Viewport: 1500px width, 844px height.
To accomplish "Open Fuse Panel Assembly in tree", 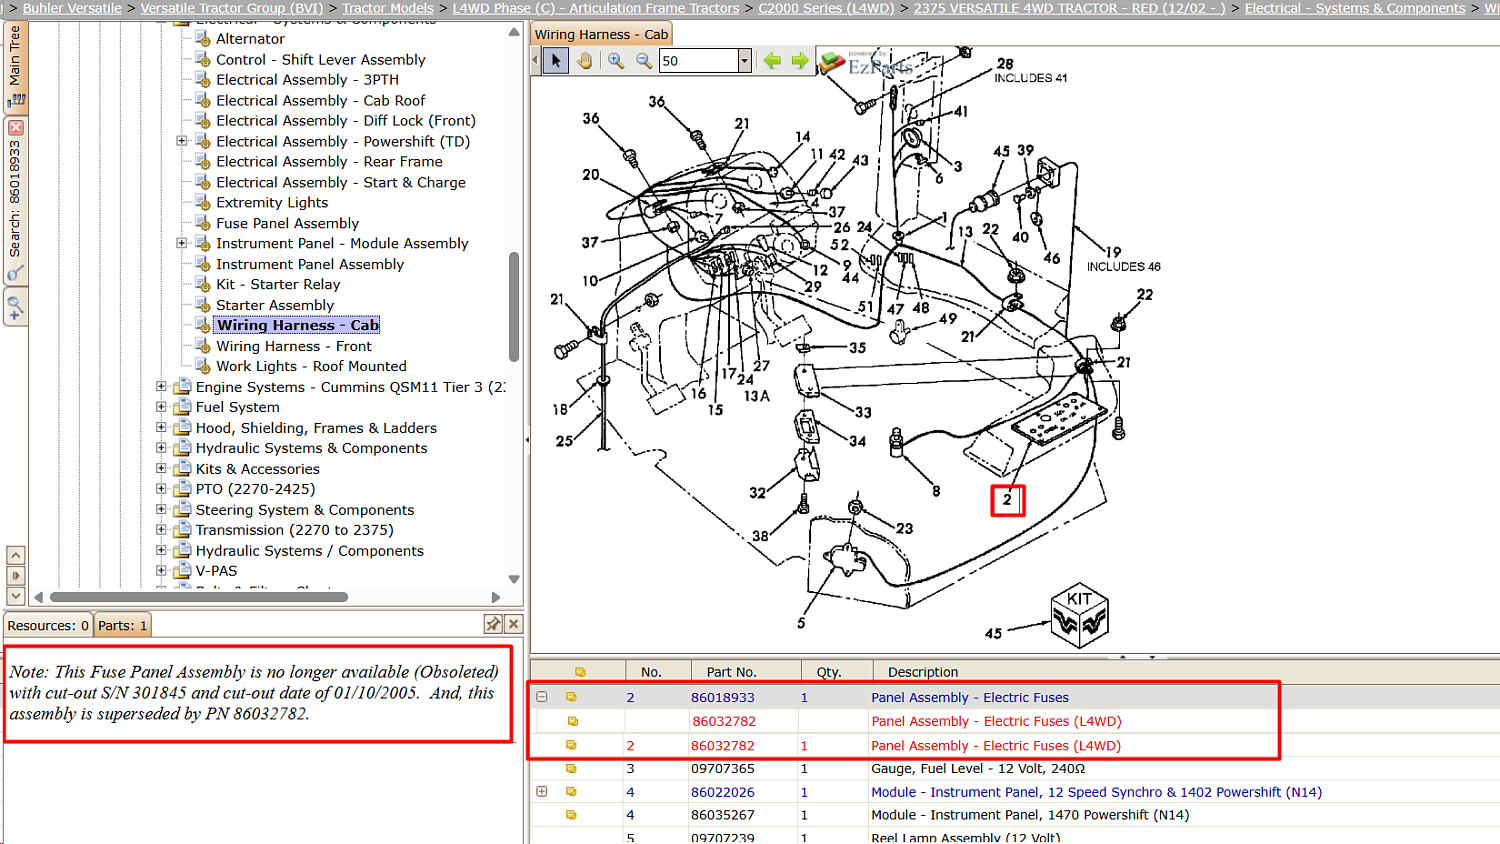I will pos(287,224).
